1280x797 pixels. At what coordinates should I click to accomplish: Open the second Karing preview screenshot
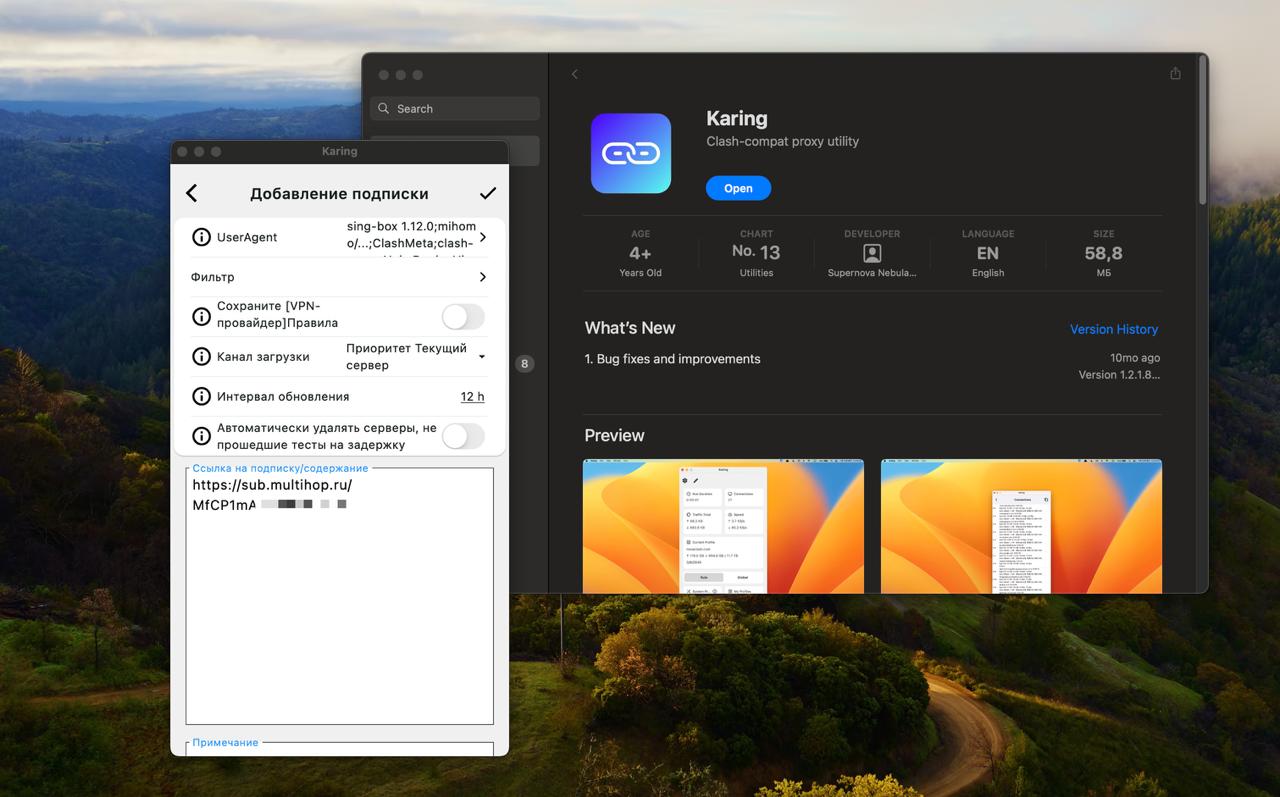click(1021, 526)
